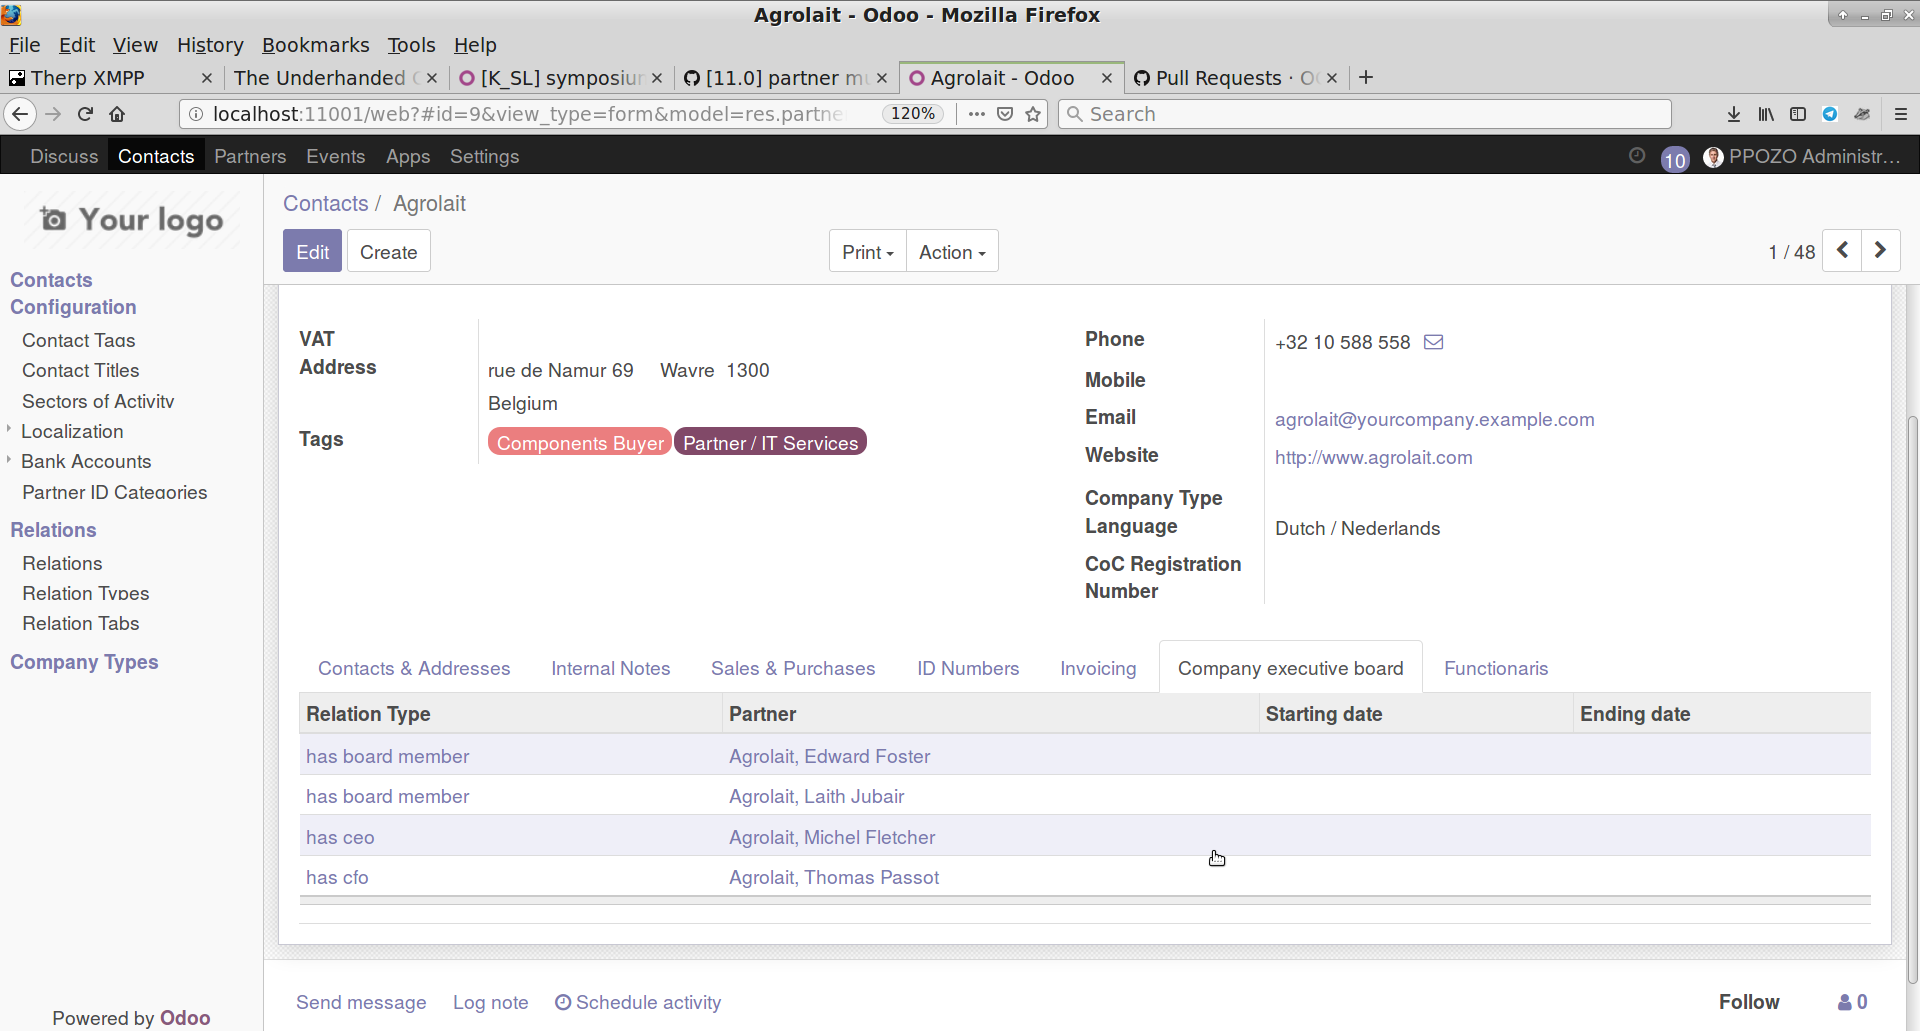This screenshot has height=1031, width=1920.
Task: Open a new browser tab
Action: point(1366,77)
